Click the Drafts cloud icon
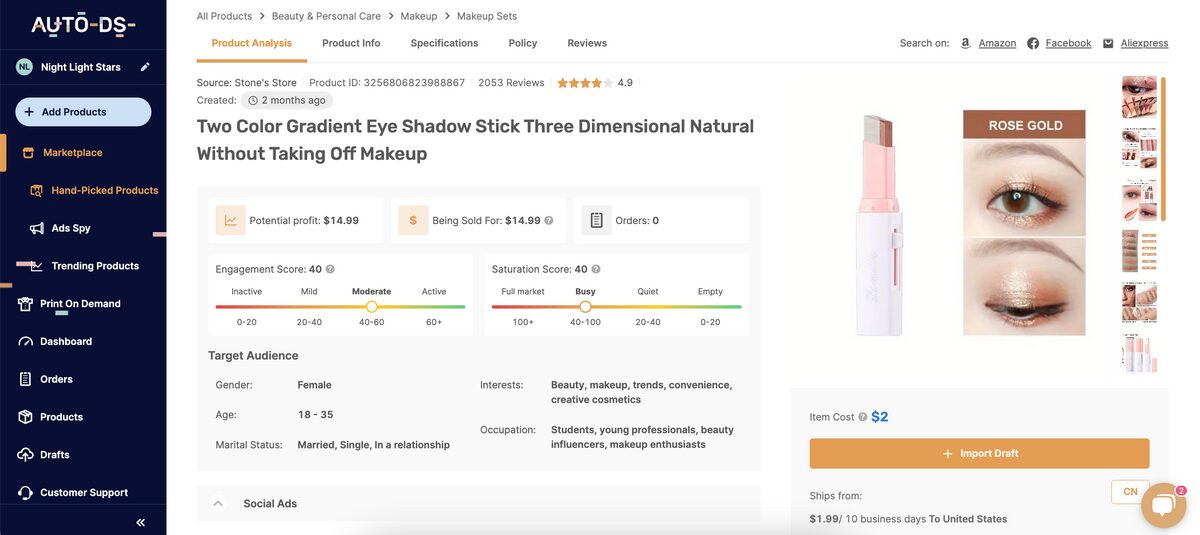 [25, 455]
